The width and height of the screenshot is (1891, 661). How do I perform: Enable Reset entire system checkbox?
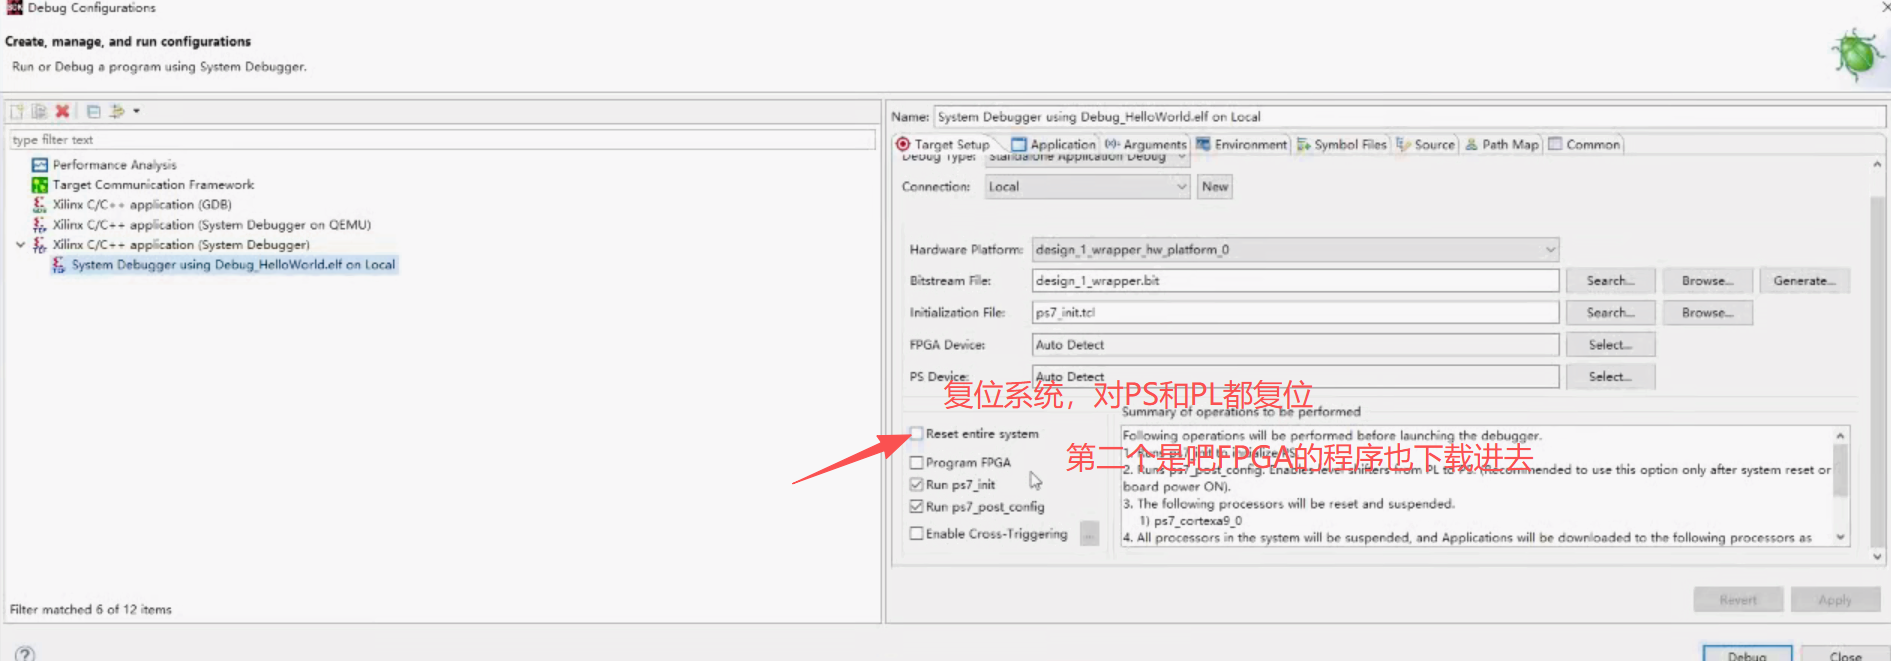[x=916, y=434]
